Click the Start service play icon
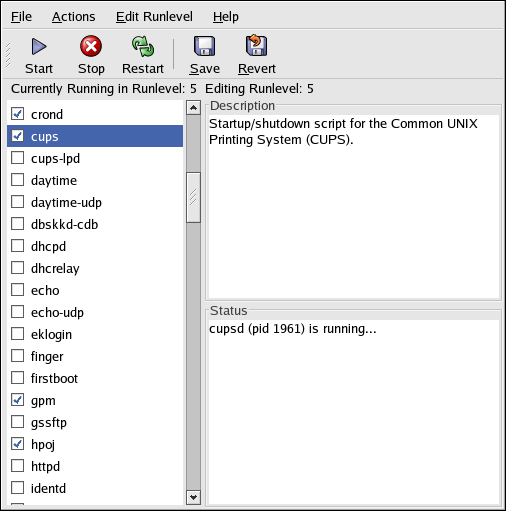The image size is (506, 511). click(39, 46)
